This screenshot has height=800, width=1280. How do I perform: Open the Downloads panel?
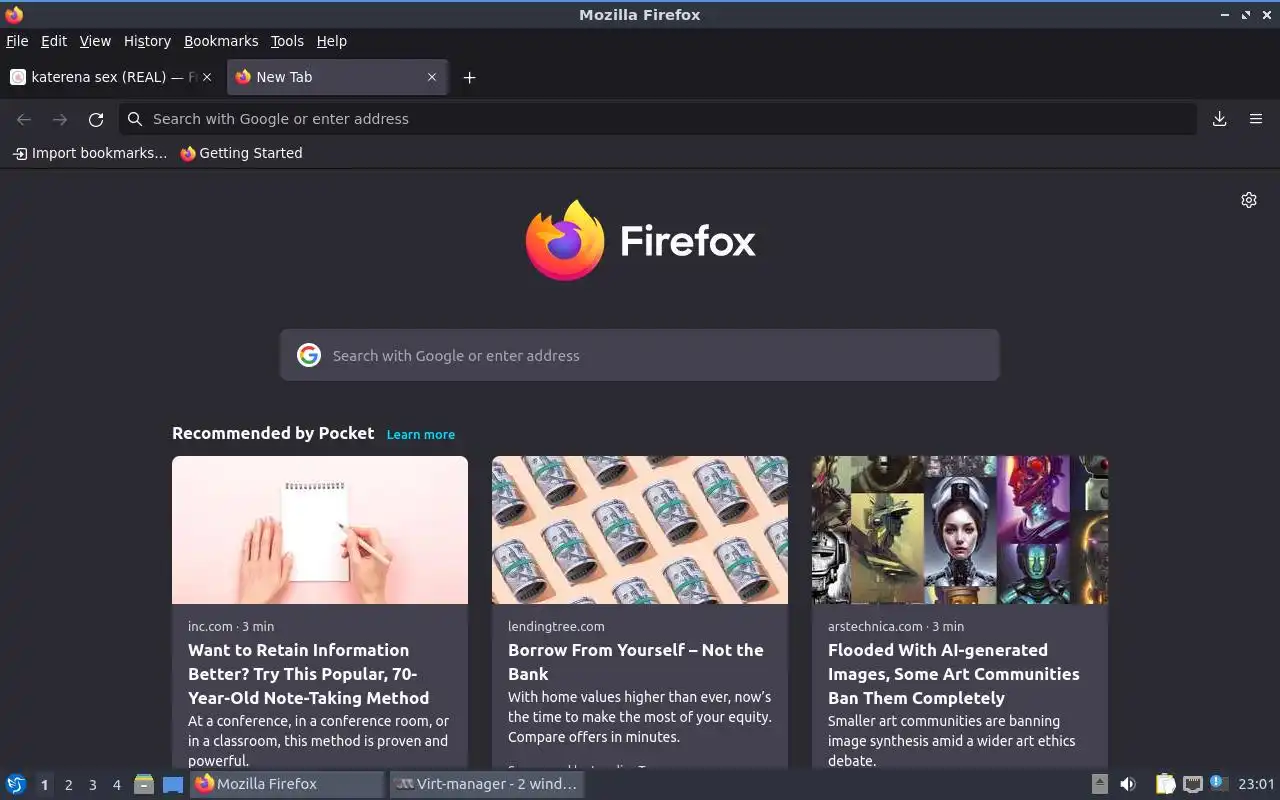click(1220, 119)
